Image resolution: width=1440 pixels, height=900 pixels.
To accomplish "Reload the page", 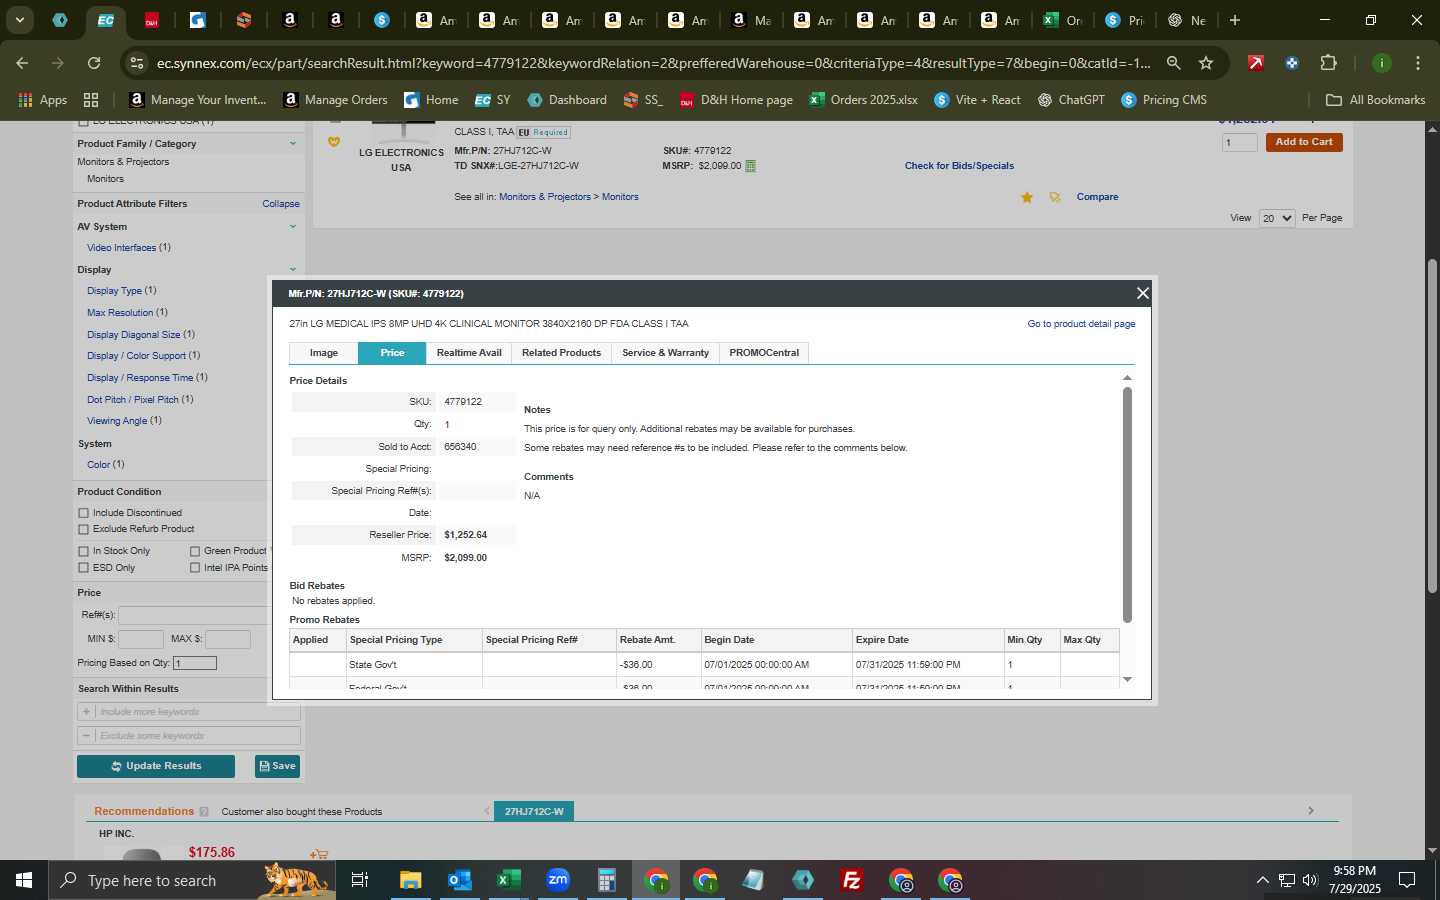I will pyautogui.click(x=94, y=63).
